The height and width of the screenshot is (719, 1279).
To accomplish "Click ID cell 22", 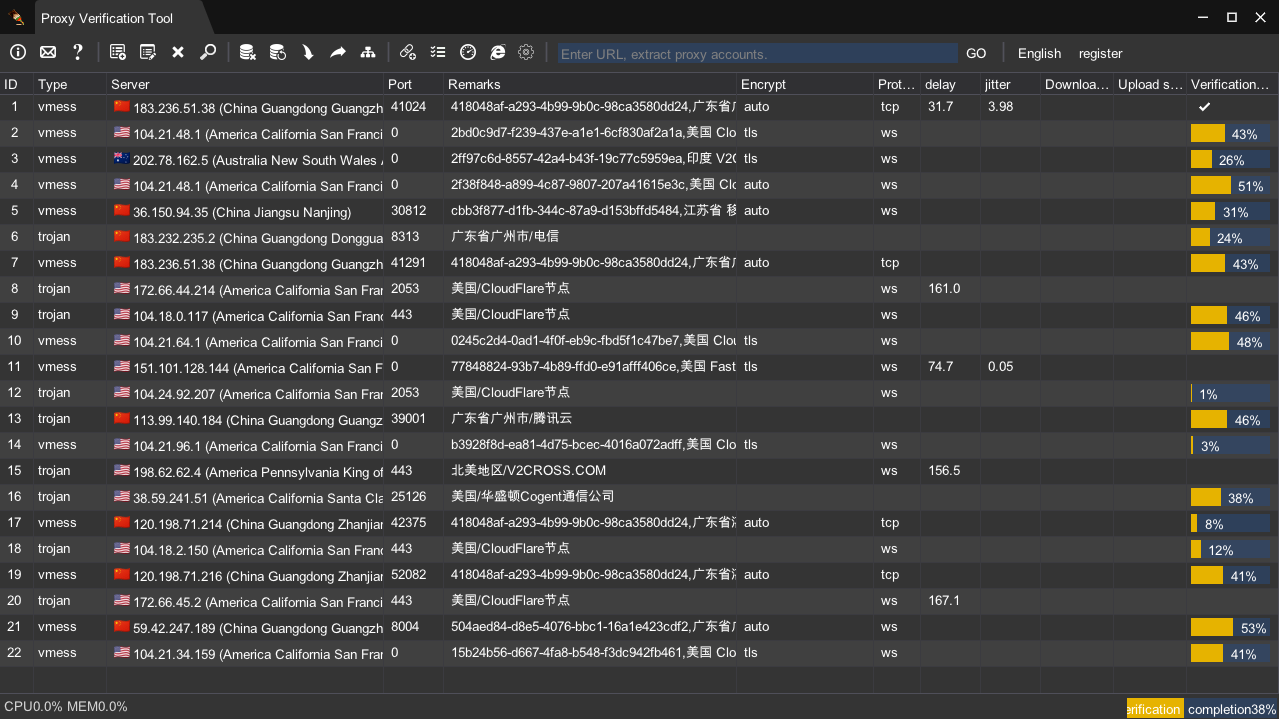I will tap(14, 652).
